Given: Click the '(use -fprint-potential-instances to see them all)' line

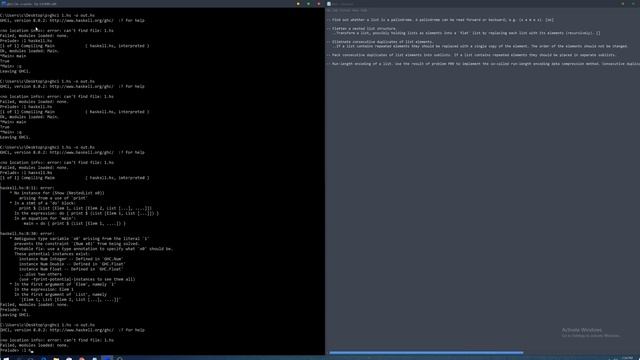Looking at the screenshot, I should tap(77, 279).
